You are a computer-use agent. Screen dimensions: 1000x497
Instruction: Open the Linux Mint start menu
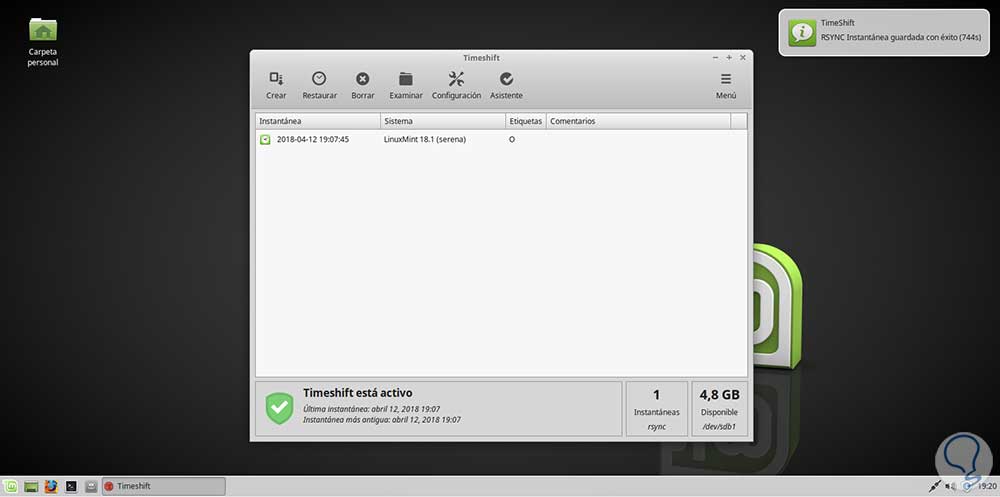coord(10,486)
